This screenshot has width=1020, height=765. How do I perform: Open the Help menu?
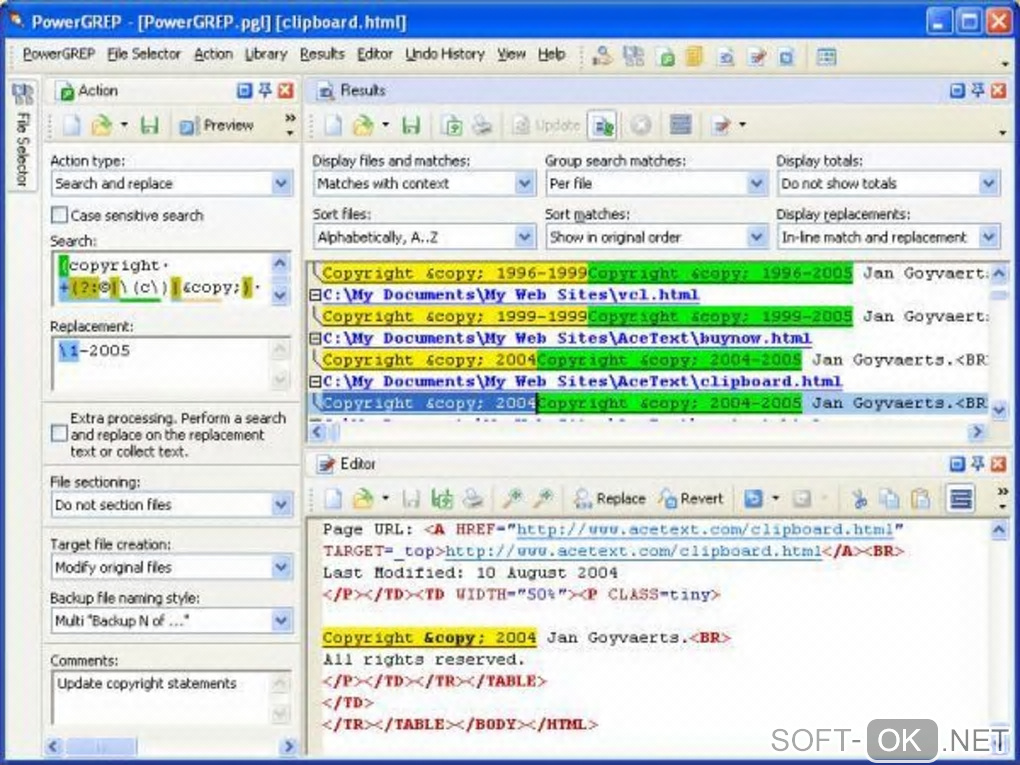click(551, 54)
